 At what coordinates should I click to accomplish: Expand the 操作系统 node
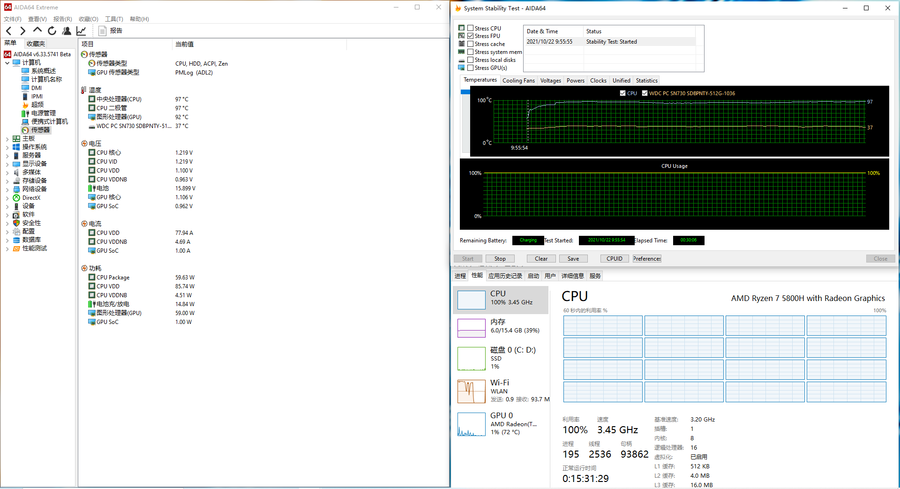coord(7,147)
